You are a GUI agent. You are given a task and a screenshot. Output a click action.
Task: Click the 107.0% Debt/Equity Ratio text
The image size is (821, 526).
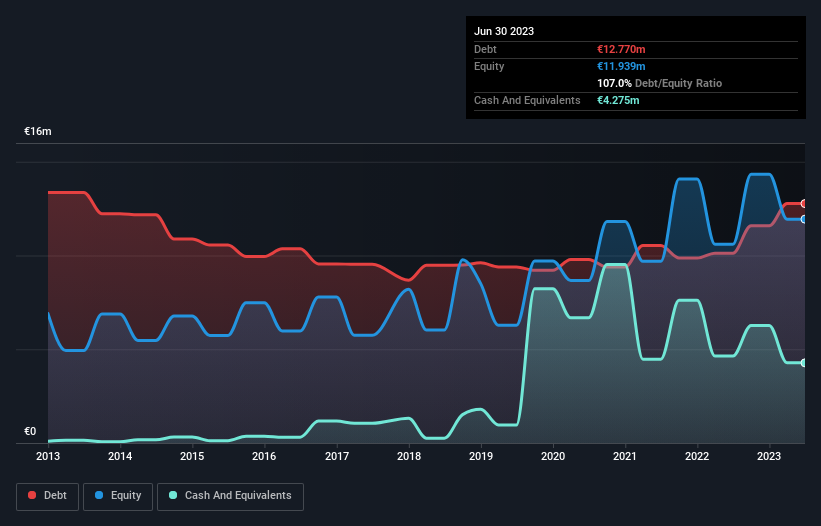pyautogui.click(x=659, y=83)
